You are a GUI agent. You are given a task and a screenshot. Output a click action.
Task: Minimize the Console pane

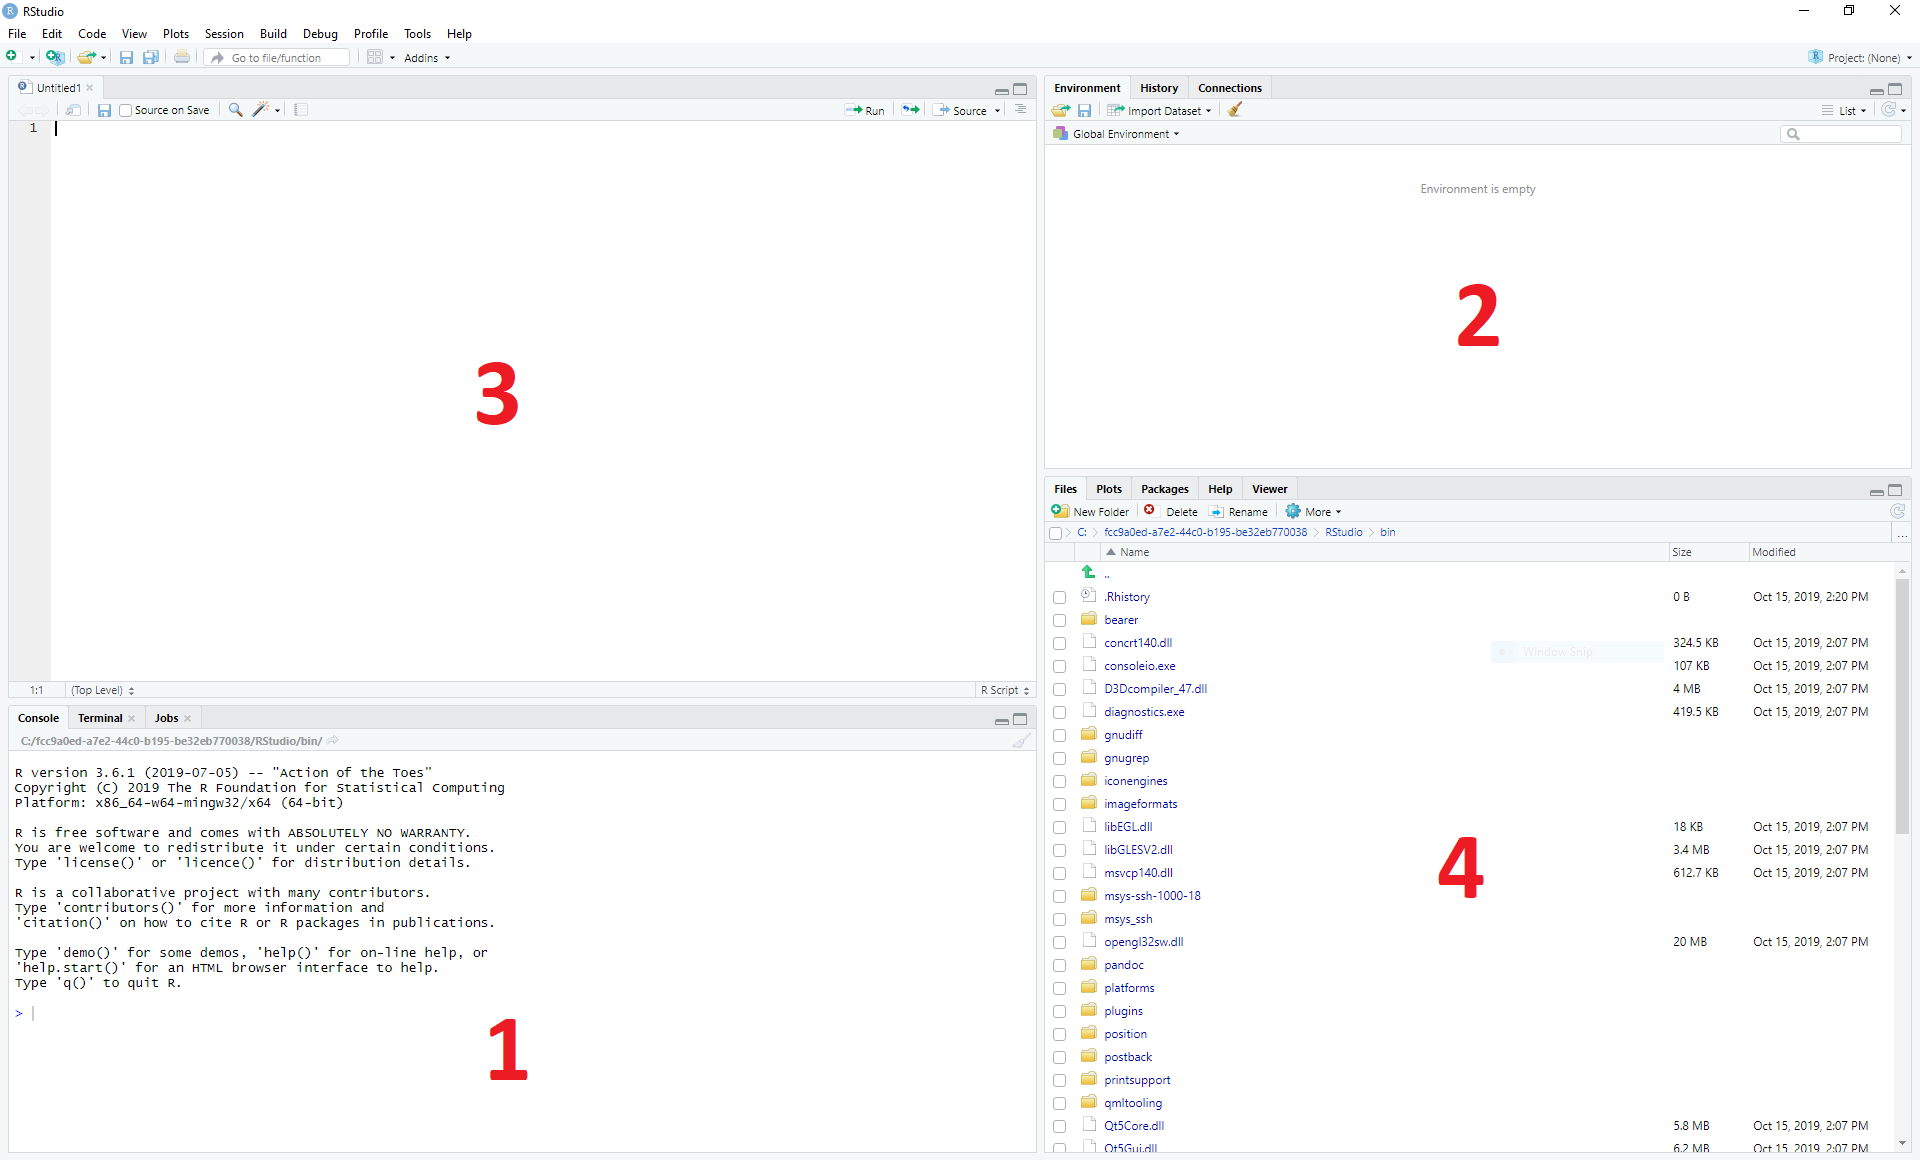click(x=1001, y=720)
